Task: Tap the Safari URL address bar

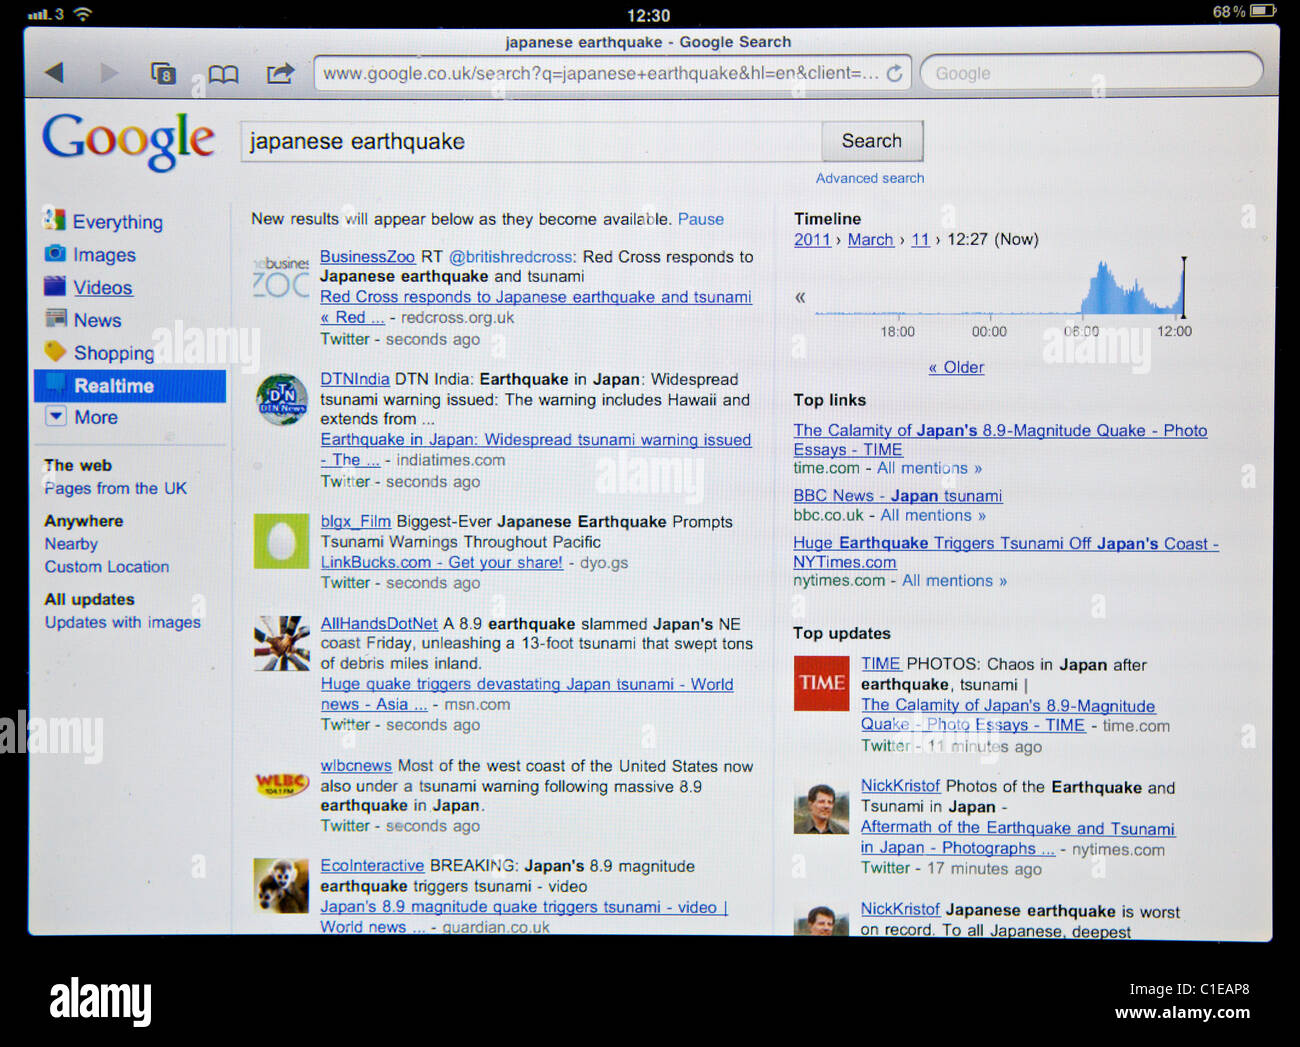Action: tap(612, 73)
